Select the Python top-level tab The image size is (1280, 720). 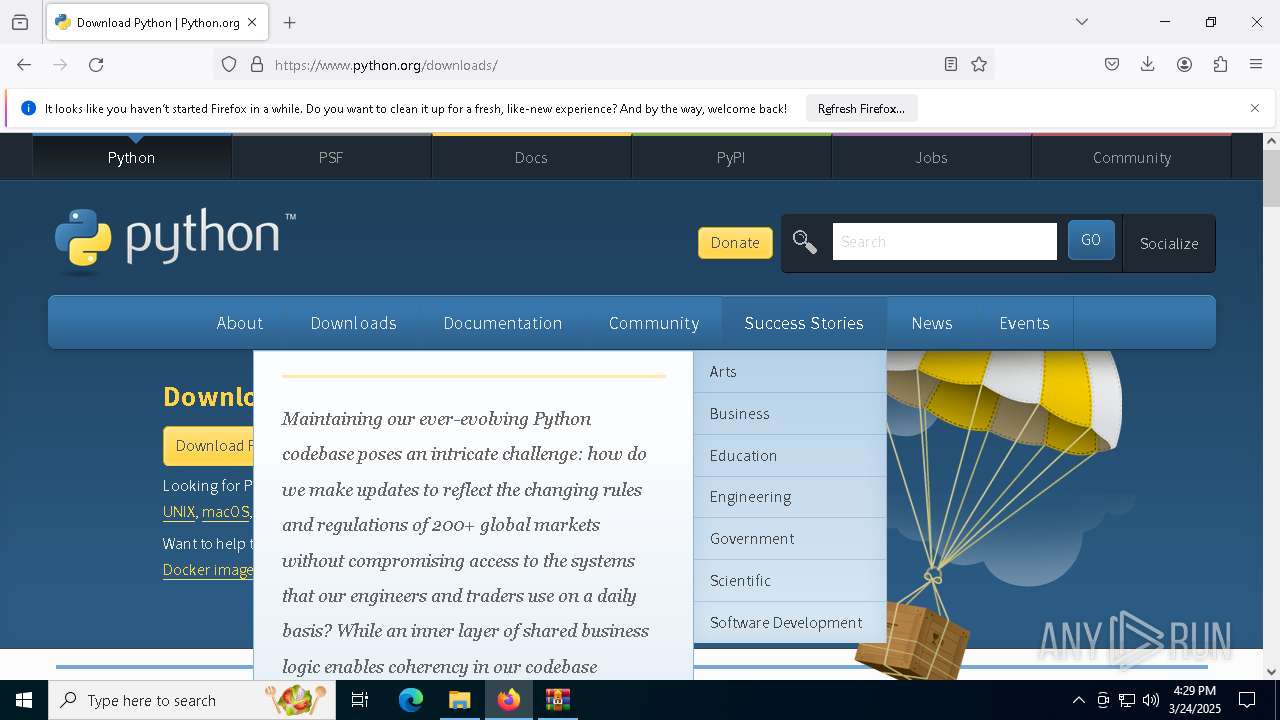[x=132, y=157]
